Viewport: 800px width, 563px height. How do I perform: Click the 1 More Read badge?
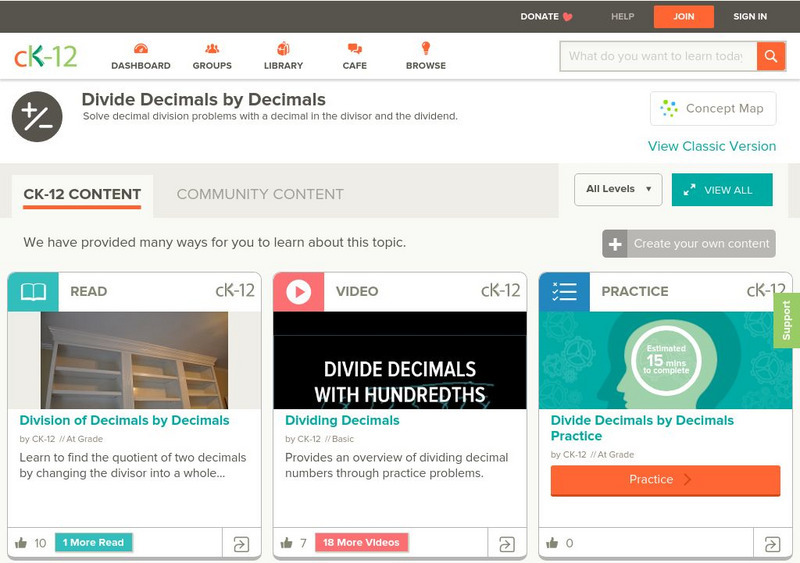point(93,543)
